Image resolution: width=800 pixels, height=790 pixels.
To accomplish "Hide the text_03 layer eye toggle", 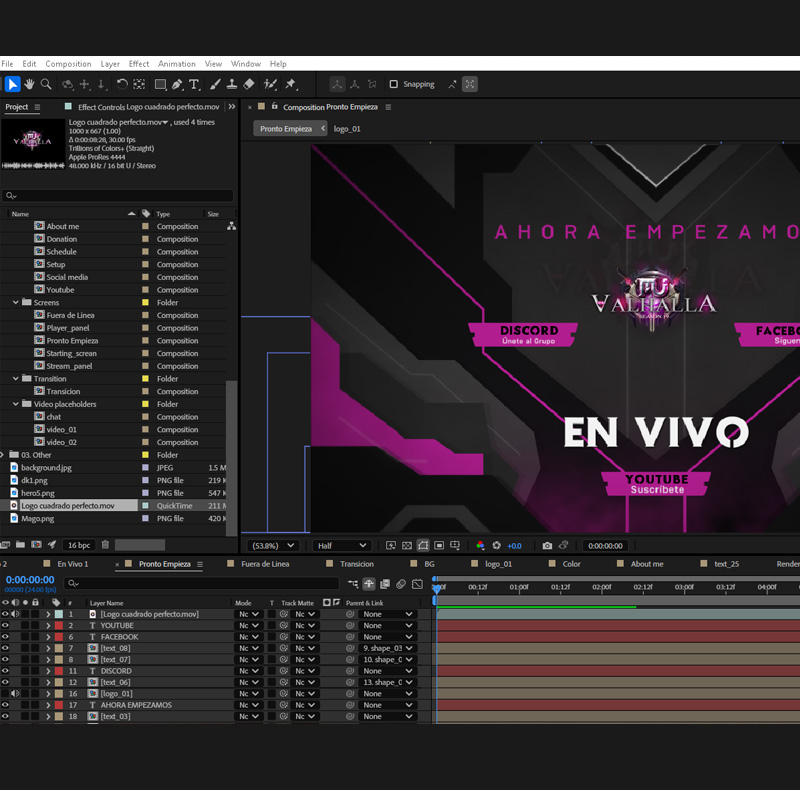I will pos(5,716).
